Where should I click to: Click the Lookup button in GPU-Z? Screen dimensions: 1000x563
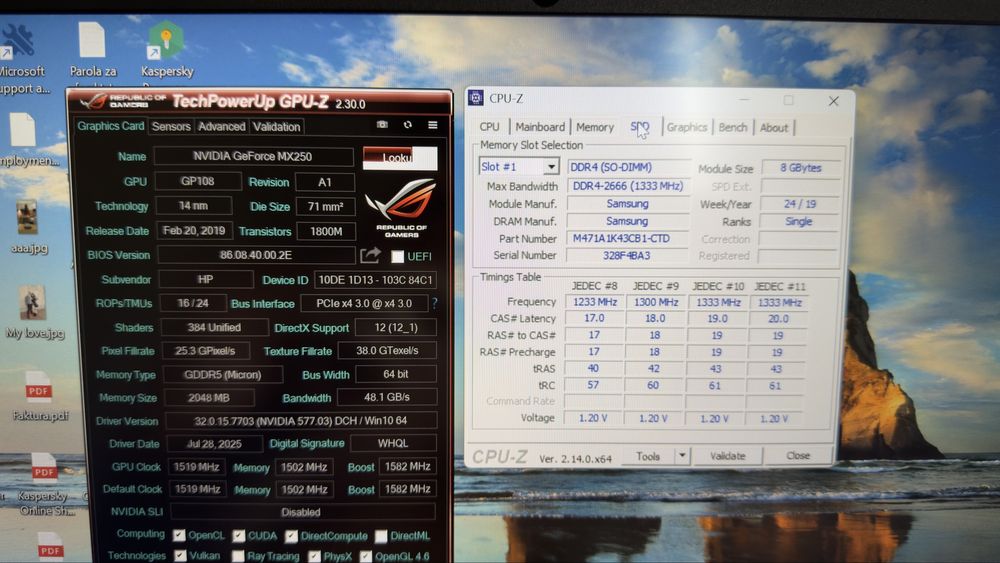click(x=400, y=157)
